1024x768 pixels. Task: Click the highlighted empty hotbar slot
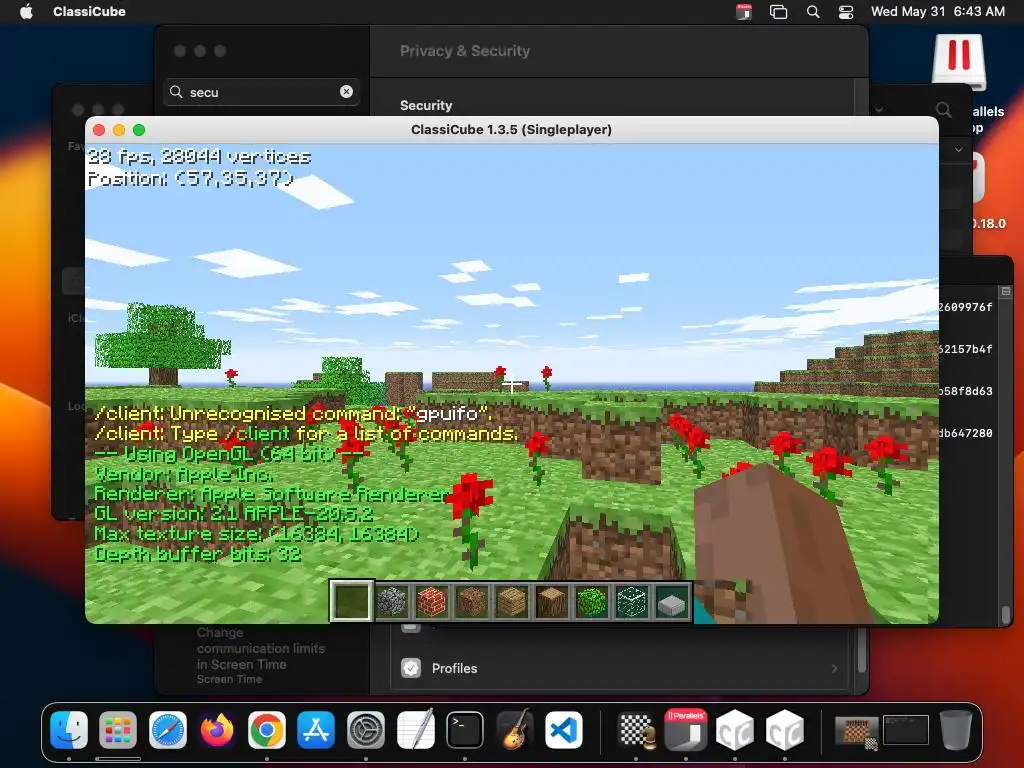351,601
